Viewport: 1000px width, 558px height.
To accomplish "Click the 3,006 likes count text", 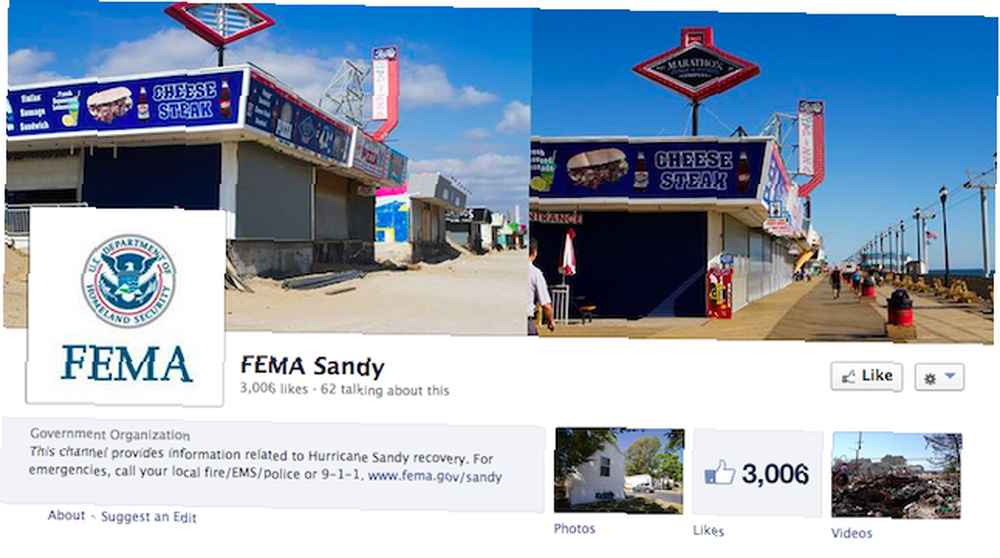I will (274, 388).
